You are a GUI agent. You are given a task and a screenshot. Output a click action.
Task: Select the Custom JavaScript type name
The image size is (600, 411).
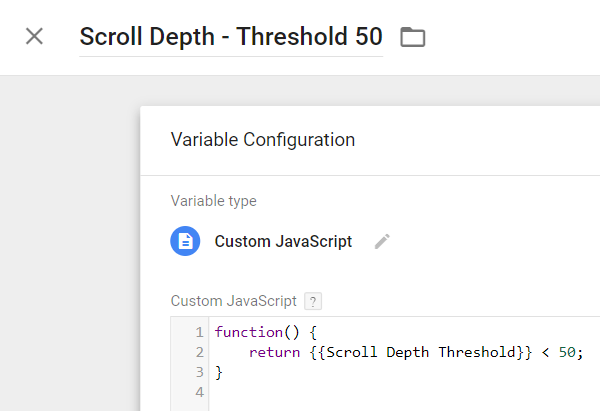(x=283, y=241)
